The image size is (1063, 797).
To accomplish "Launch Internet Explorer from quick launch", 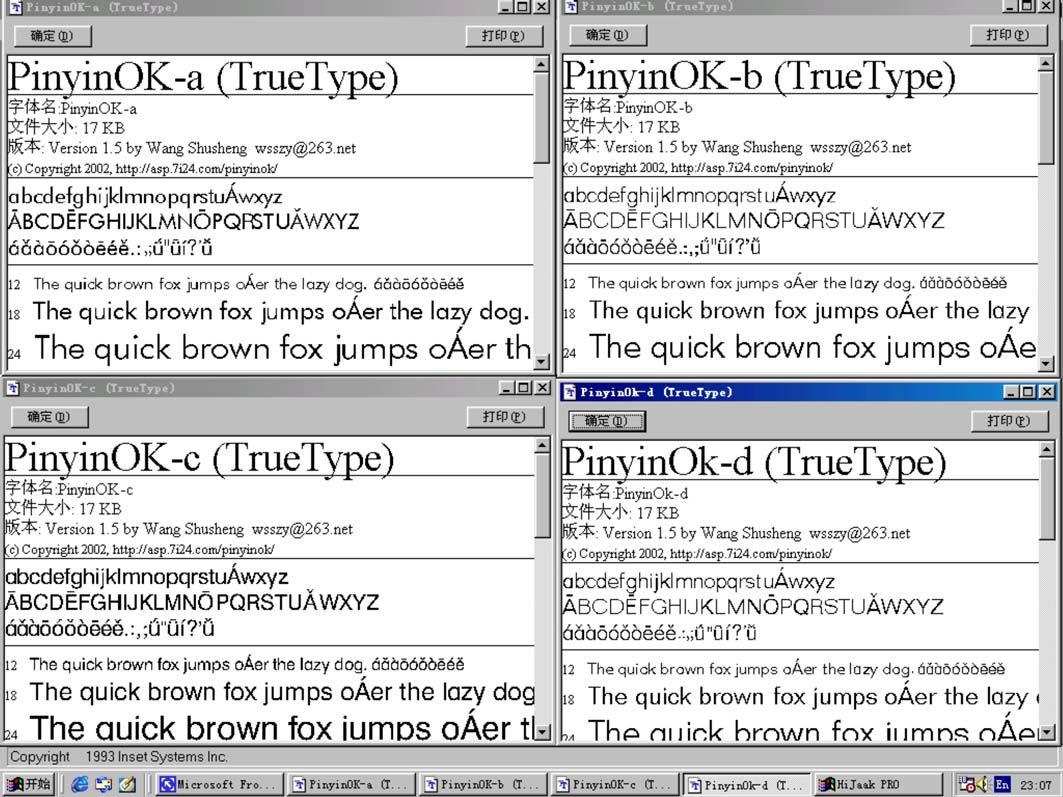I will tap(80, 784).
